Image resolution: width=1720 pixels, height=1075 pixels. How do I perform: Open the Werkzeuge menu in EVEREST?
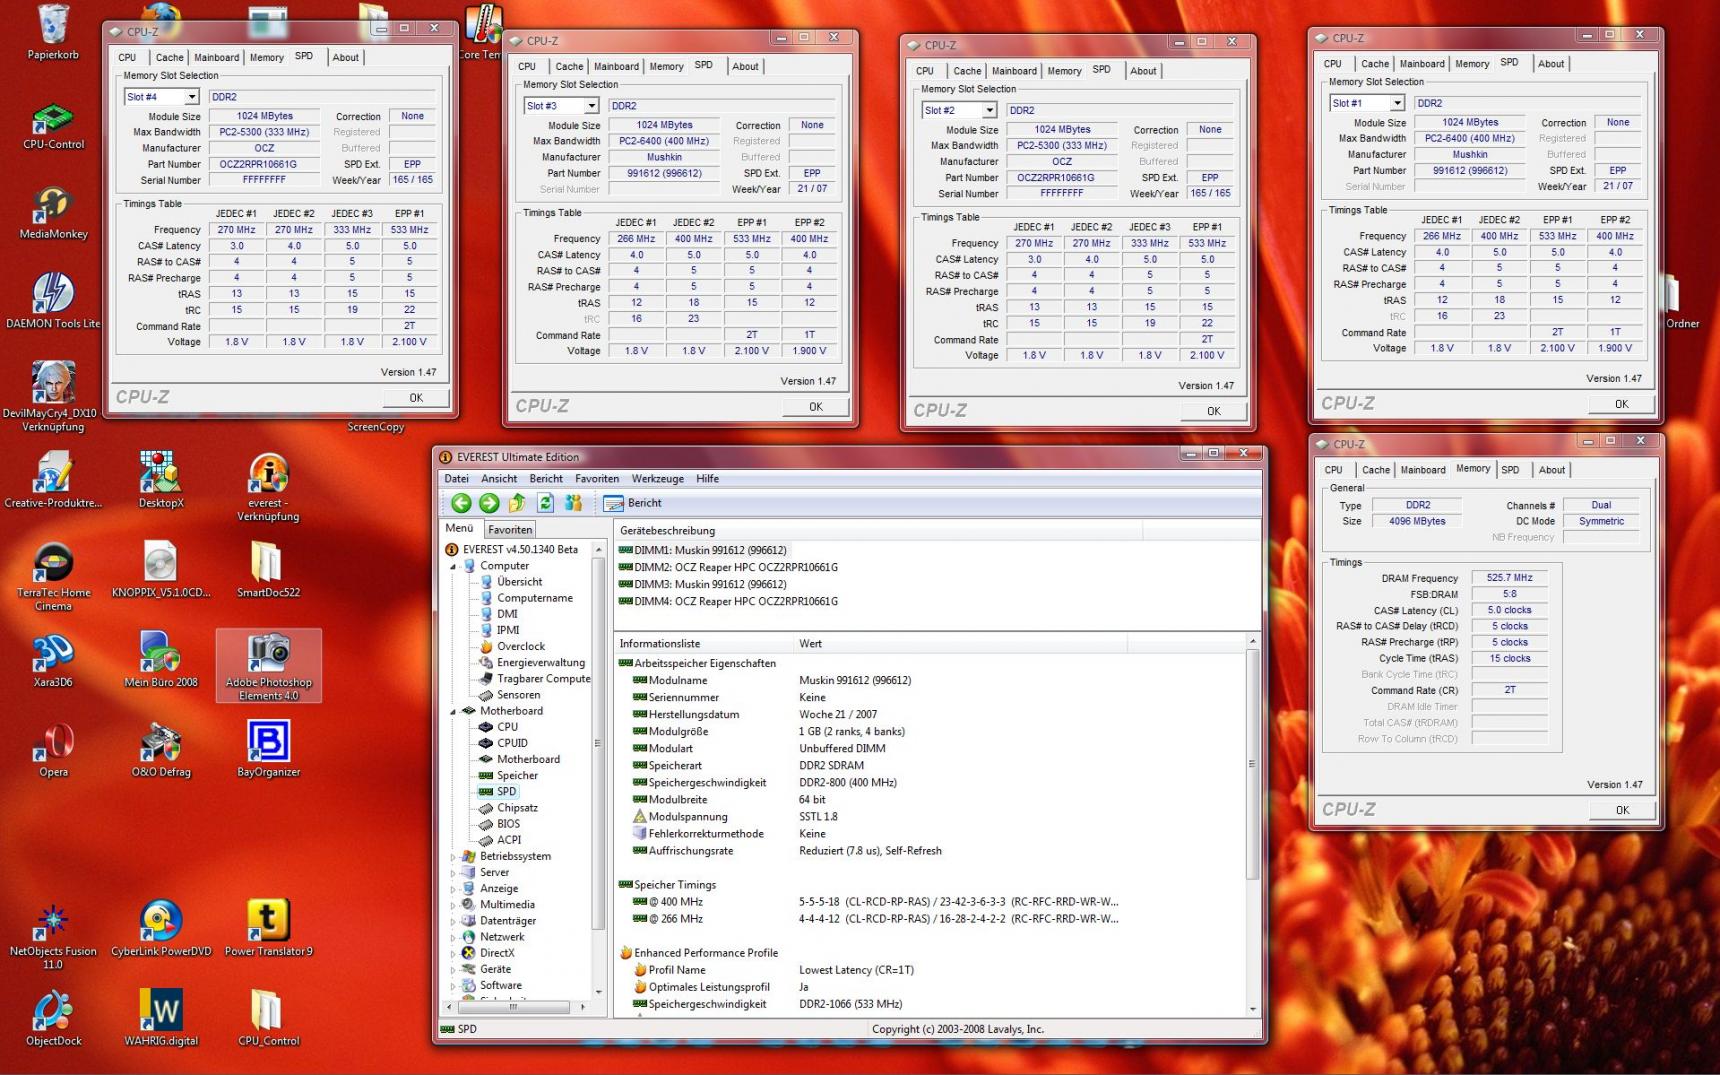(658, 479)
